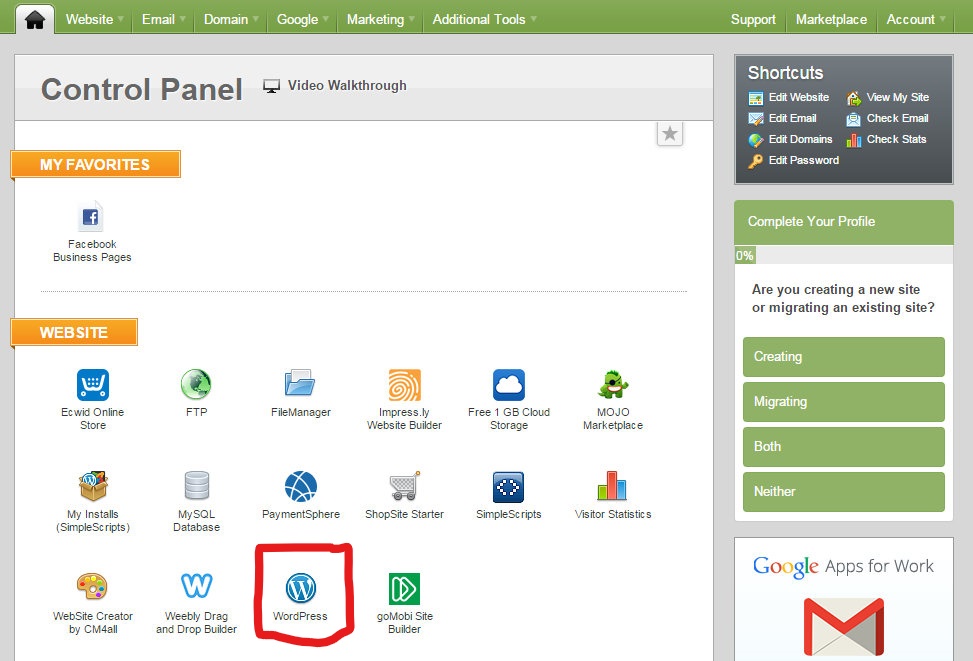
Task: Select the Creating profile option
Action: [843, 357]
